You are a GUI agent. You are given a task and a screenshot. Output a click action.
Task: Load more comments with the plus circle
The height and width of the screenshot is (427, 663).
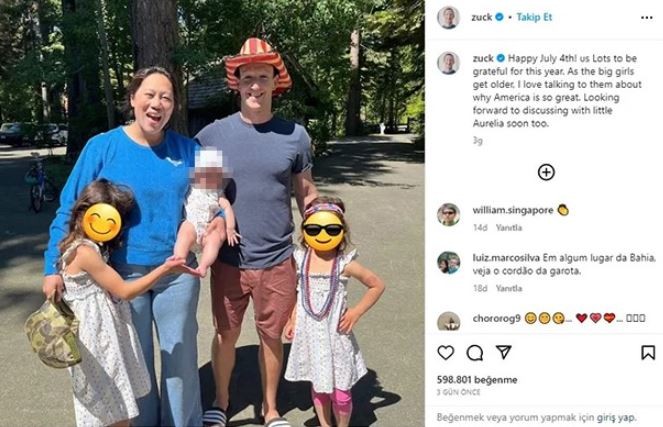tap(546, 172)
